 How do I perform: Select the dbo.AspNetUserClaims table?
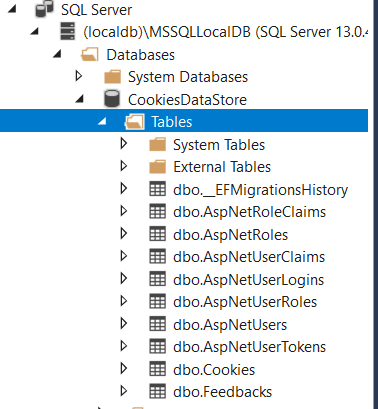249,257
